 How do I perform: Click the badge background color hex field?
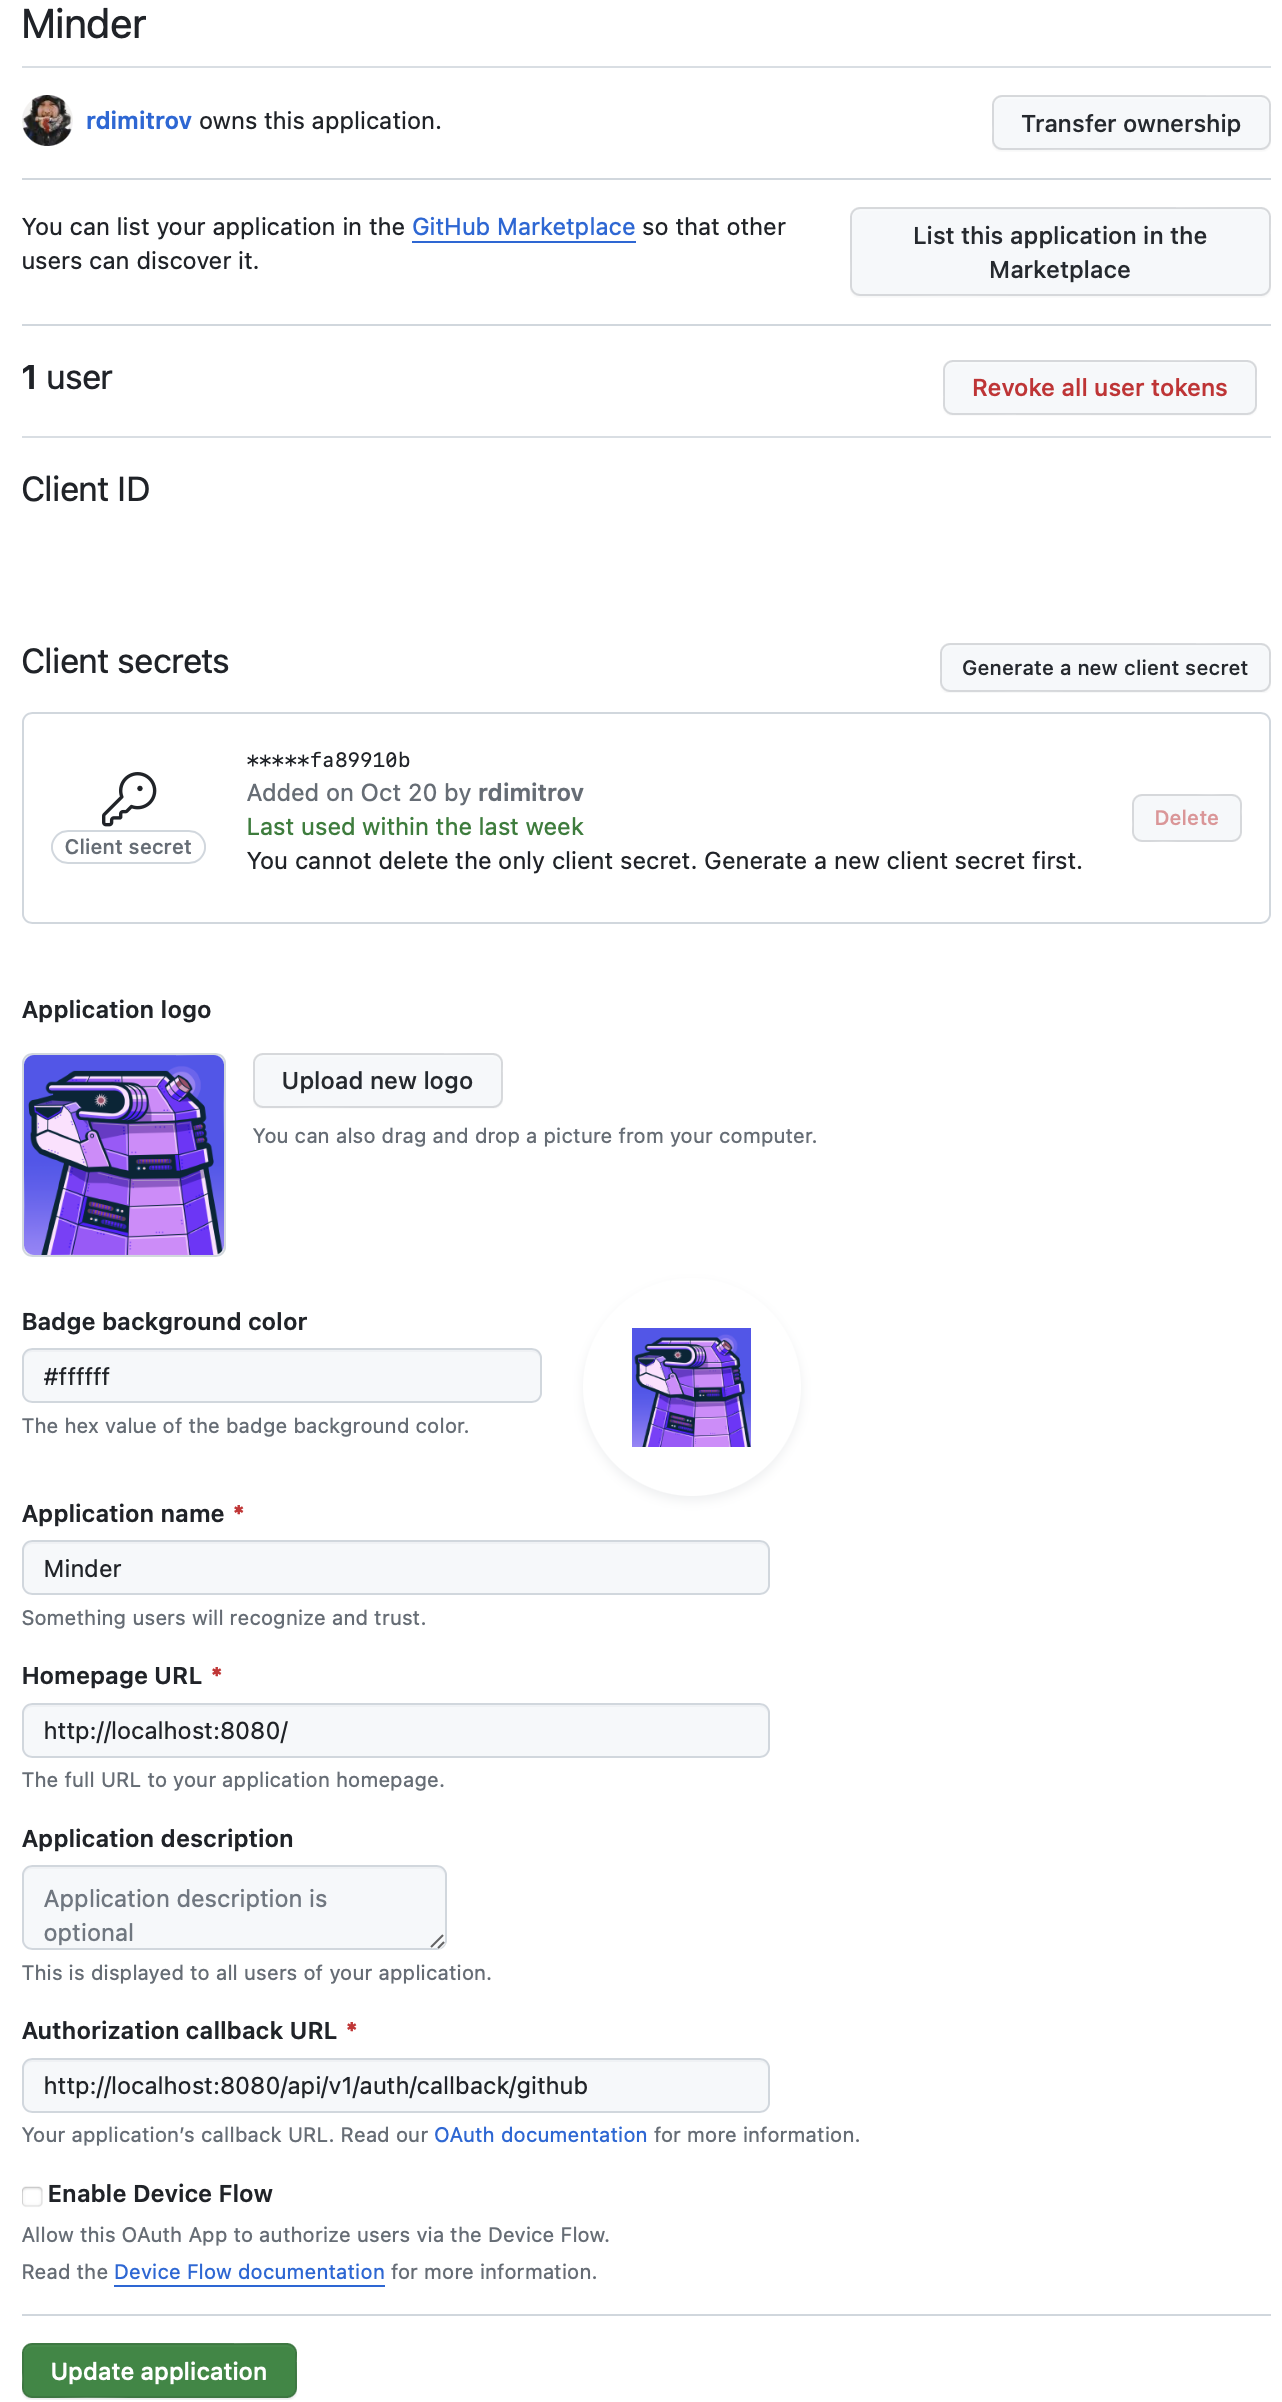tap(281, 1375)
